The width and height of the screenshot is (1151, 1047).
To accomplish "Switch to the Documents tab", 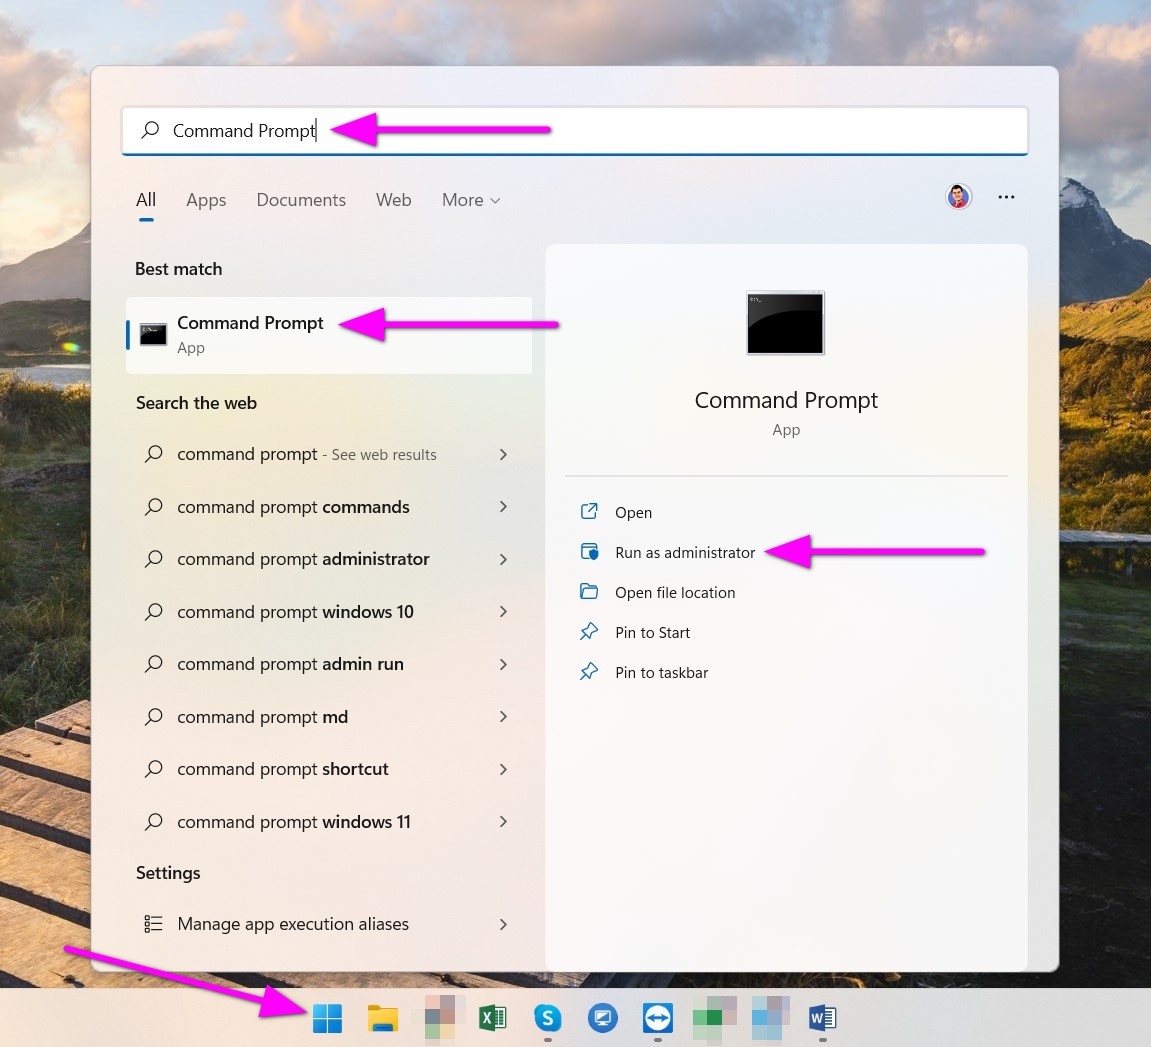I will coord(300,200).
